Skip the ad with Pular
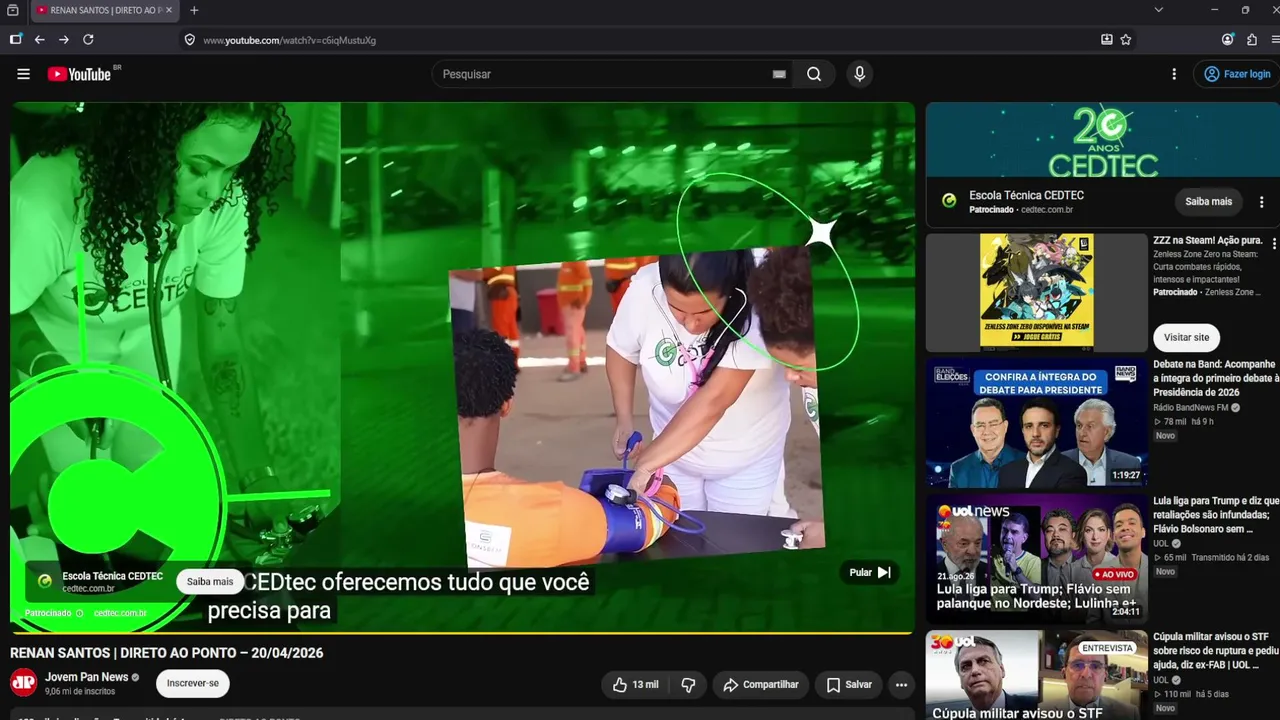Screen dimensions: 1280x720 point(870,573)
